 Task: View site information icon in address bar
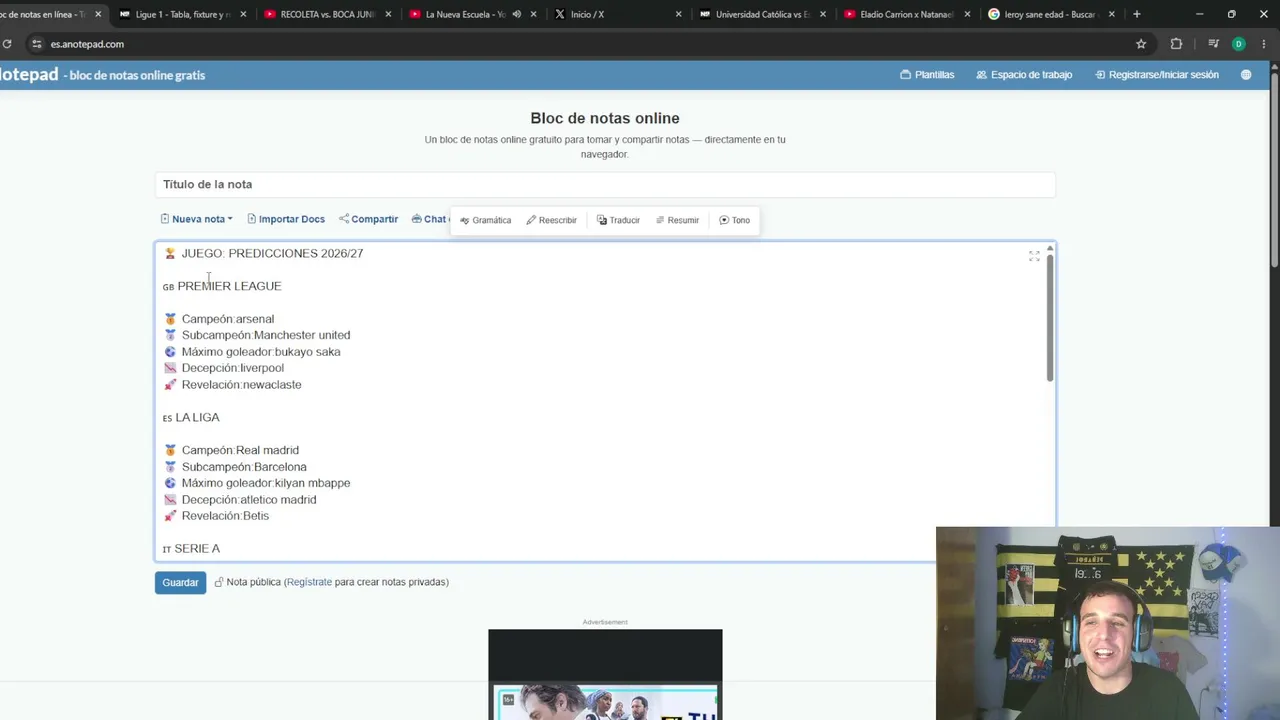click(36, 44)
